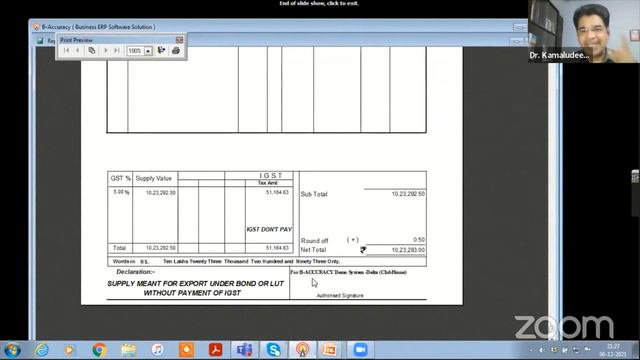Click the rupee symbol beside Net Total

coord(363,250)
